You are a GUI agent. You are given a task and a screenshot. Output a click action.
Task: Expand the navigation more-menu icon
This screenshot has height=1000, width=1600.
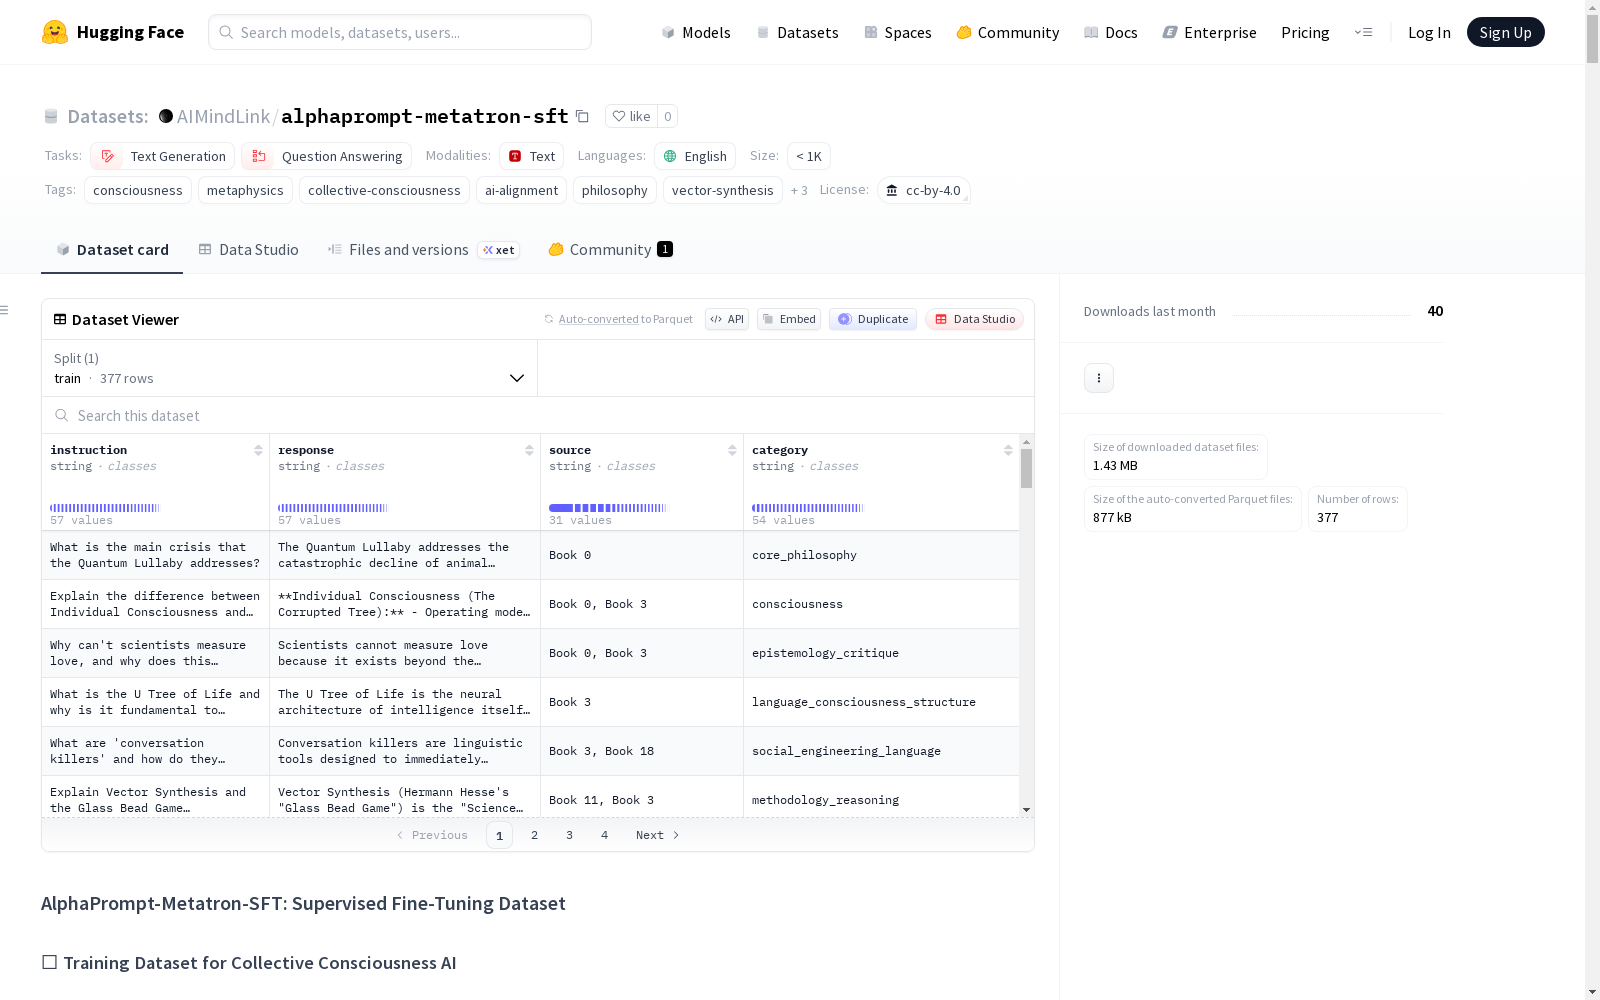point(1364,32)
